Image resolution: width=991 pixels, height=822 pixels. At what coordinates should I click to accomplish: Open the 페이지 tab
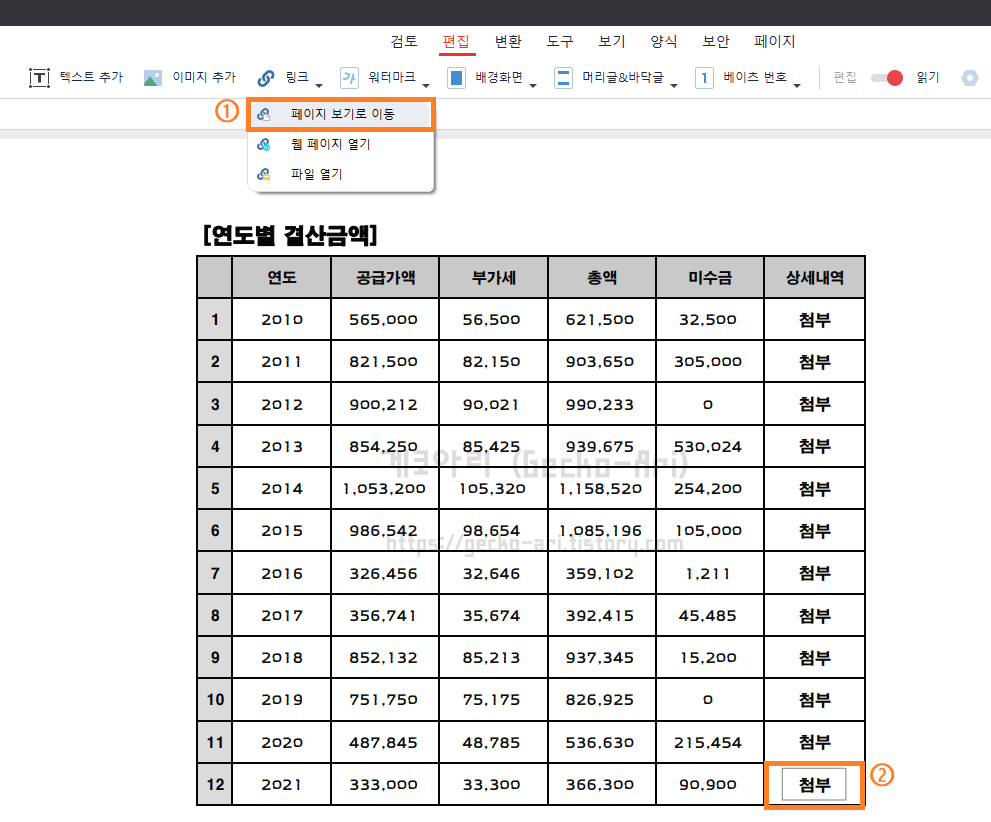tap(775, 42)
